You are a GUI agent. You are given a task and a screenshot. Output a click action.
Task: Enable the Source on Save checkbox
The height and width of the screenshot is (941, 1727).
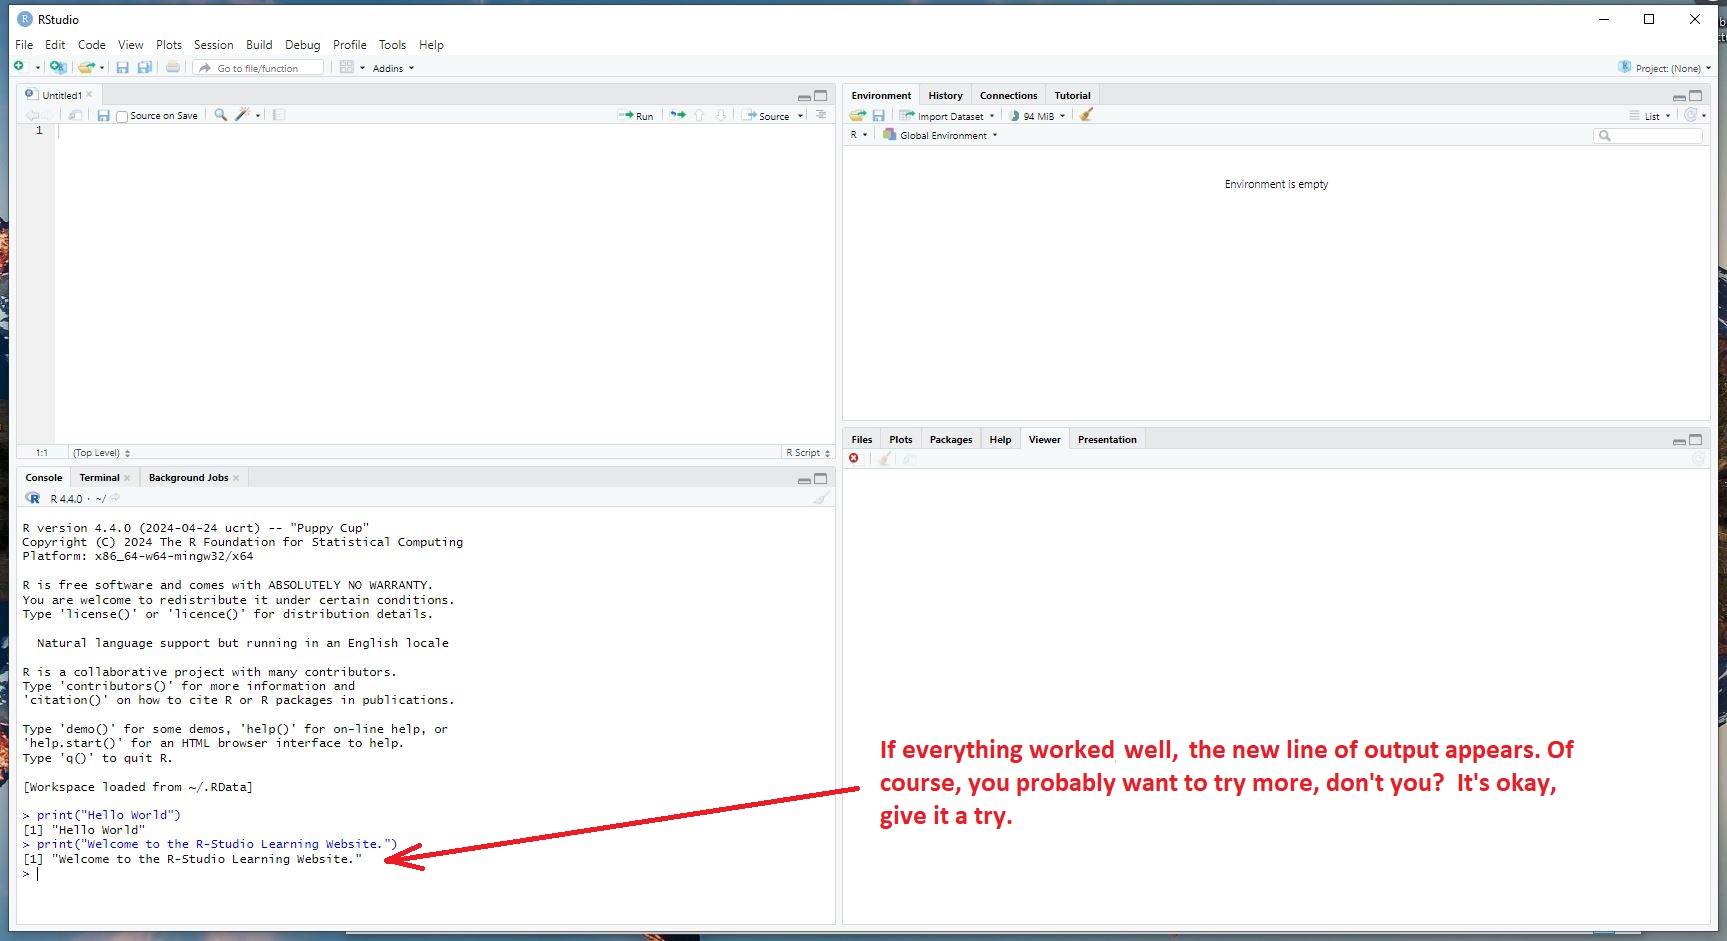tap(122, 116)
